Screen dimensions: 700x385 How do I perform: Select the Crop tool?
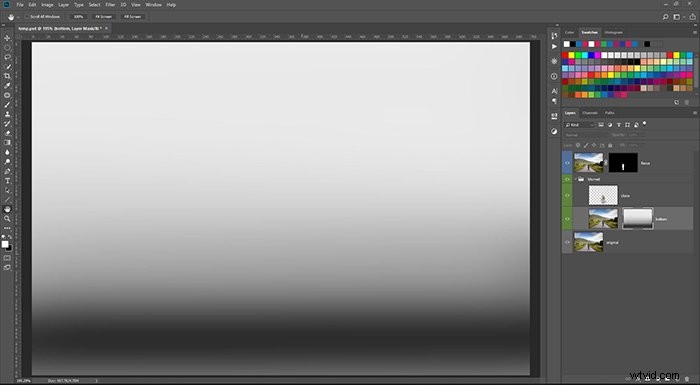point(7,76)
